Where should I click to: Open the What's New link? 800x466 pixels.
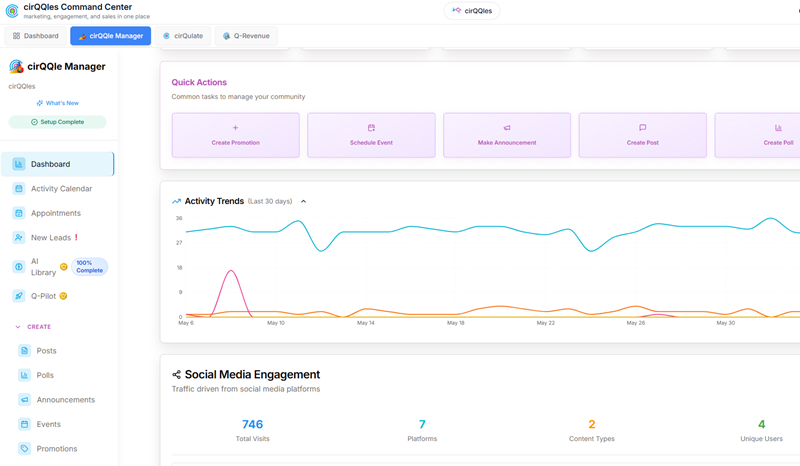point(58,103)
